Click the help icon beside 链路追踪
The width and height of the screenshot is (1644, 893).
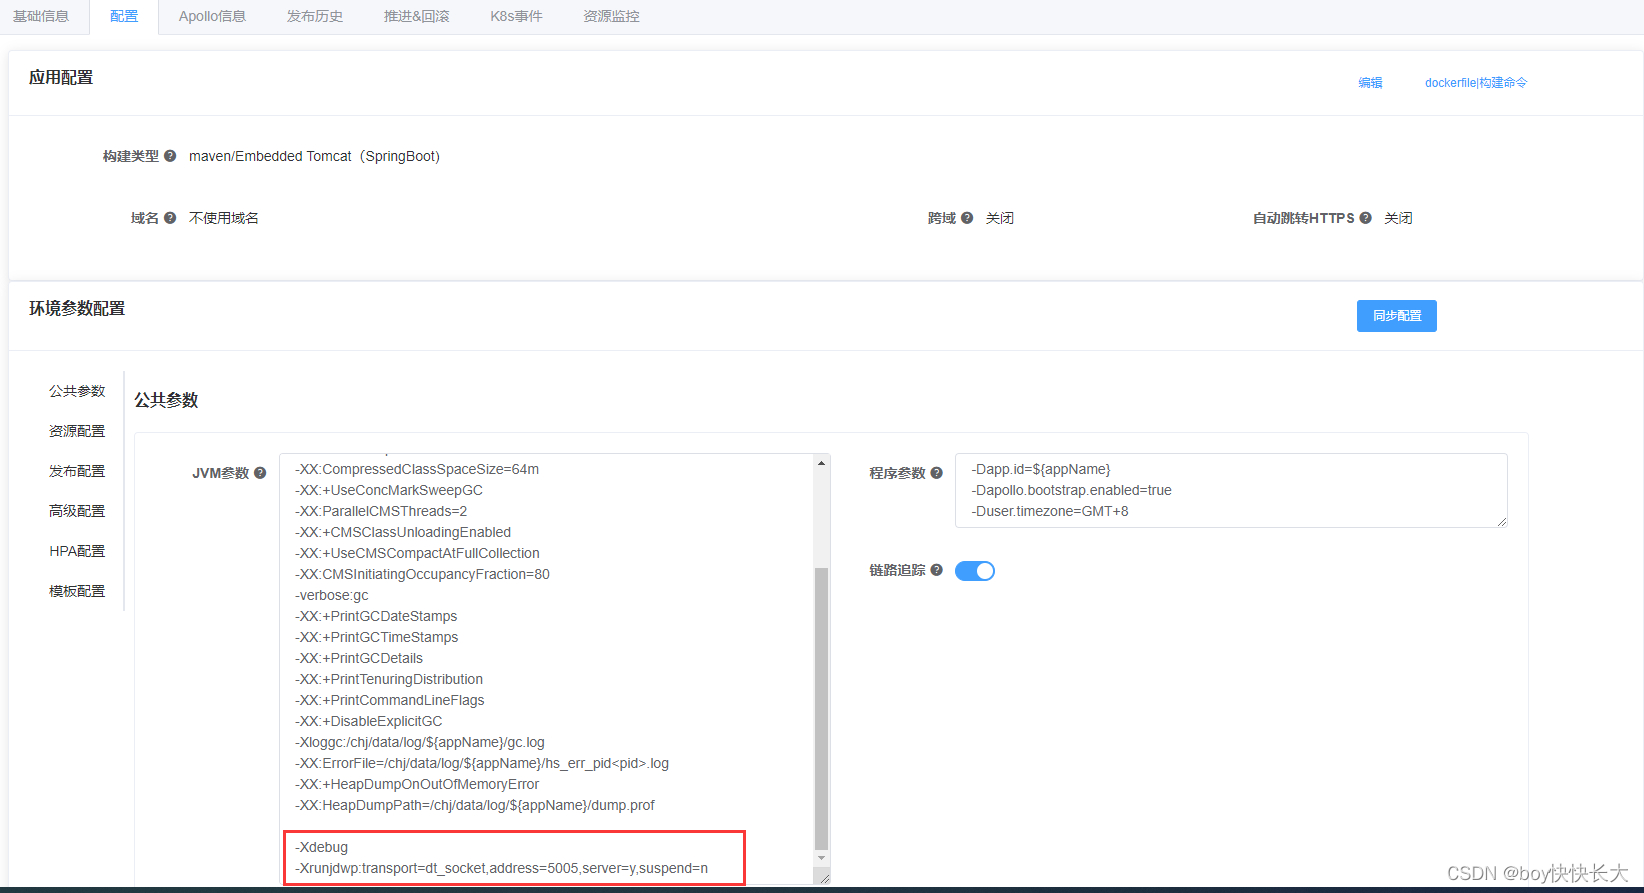(x=936, y=570)
